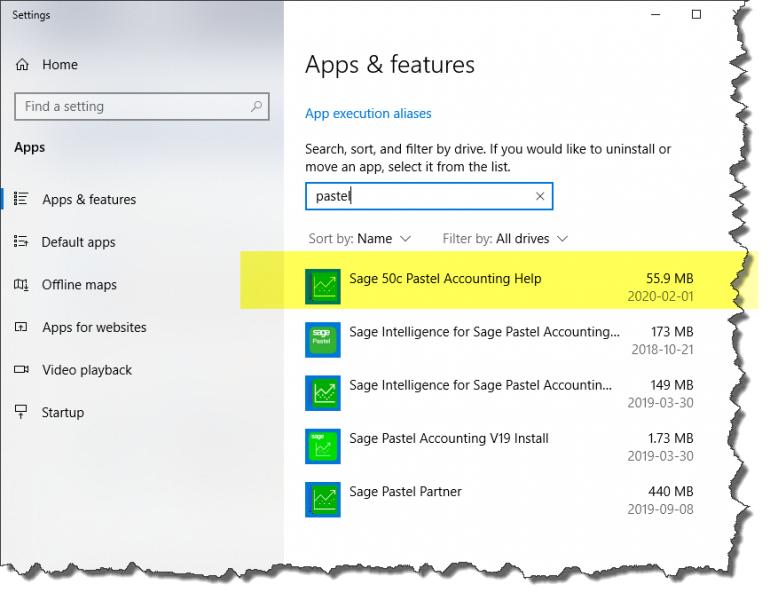The image size is (770, 600).
Task: Click the magnifier icon in Find a setting
Action: click(257, 107)
